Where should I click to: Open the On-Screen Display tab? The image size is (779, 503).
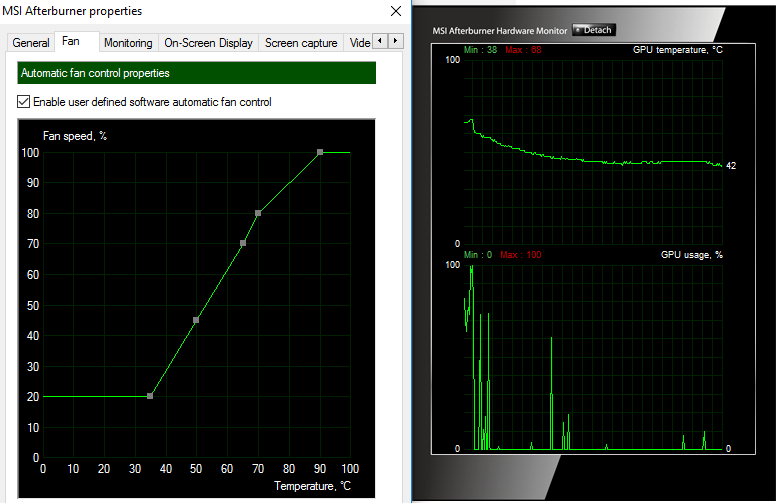[208, 43]
